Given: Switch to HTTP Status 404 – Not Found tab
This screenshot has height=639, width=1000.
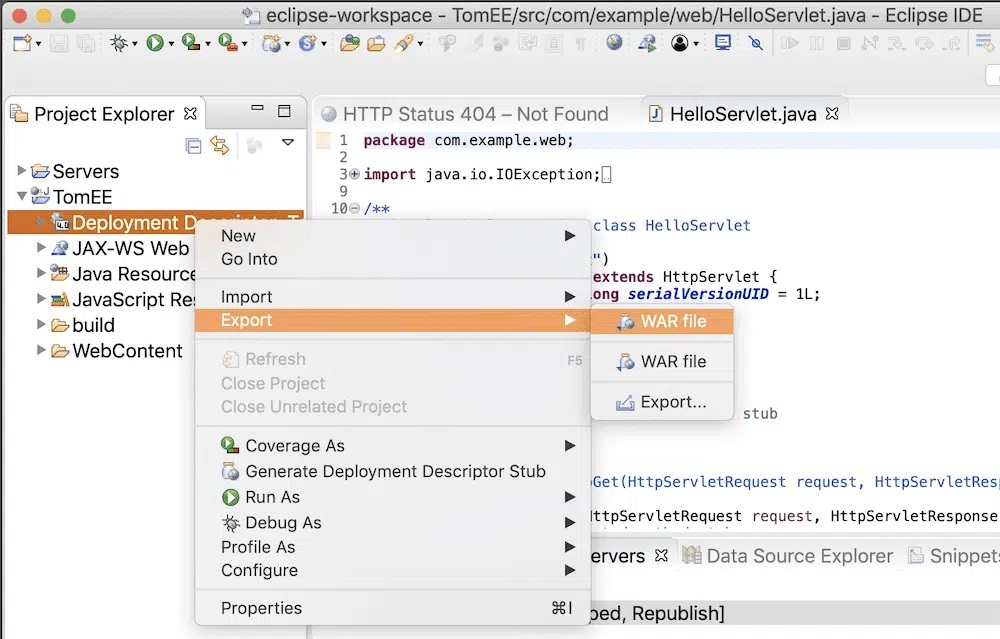Looking at the screenshot, I should (x=475, y=114).
